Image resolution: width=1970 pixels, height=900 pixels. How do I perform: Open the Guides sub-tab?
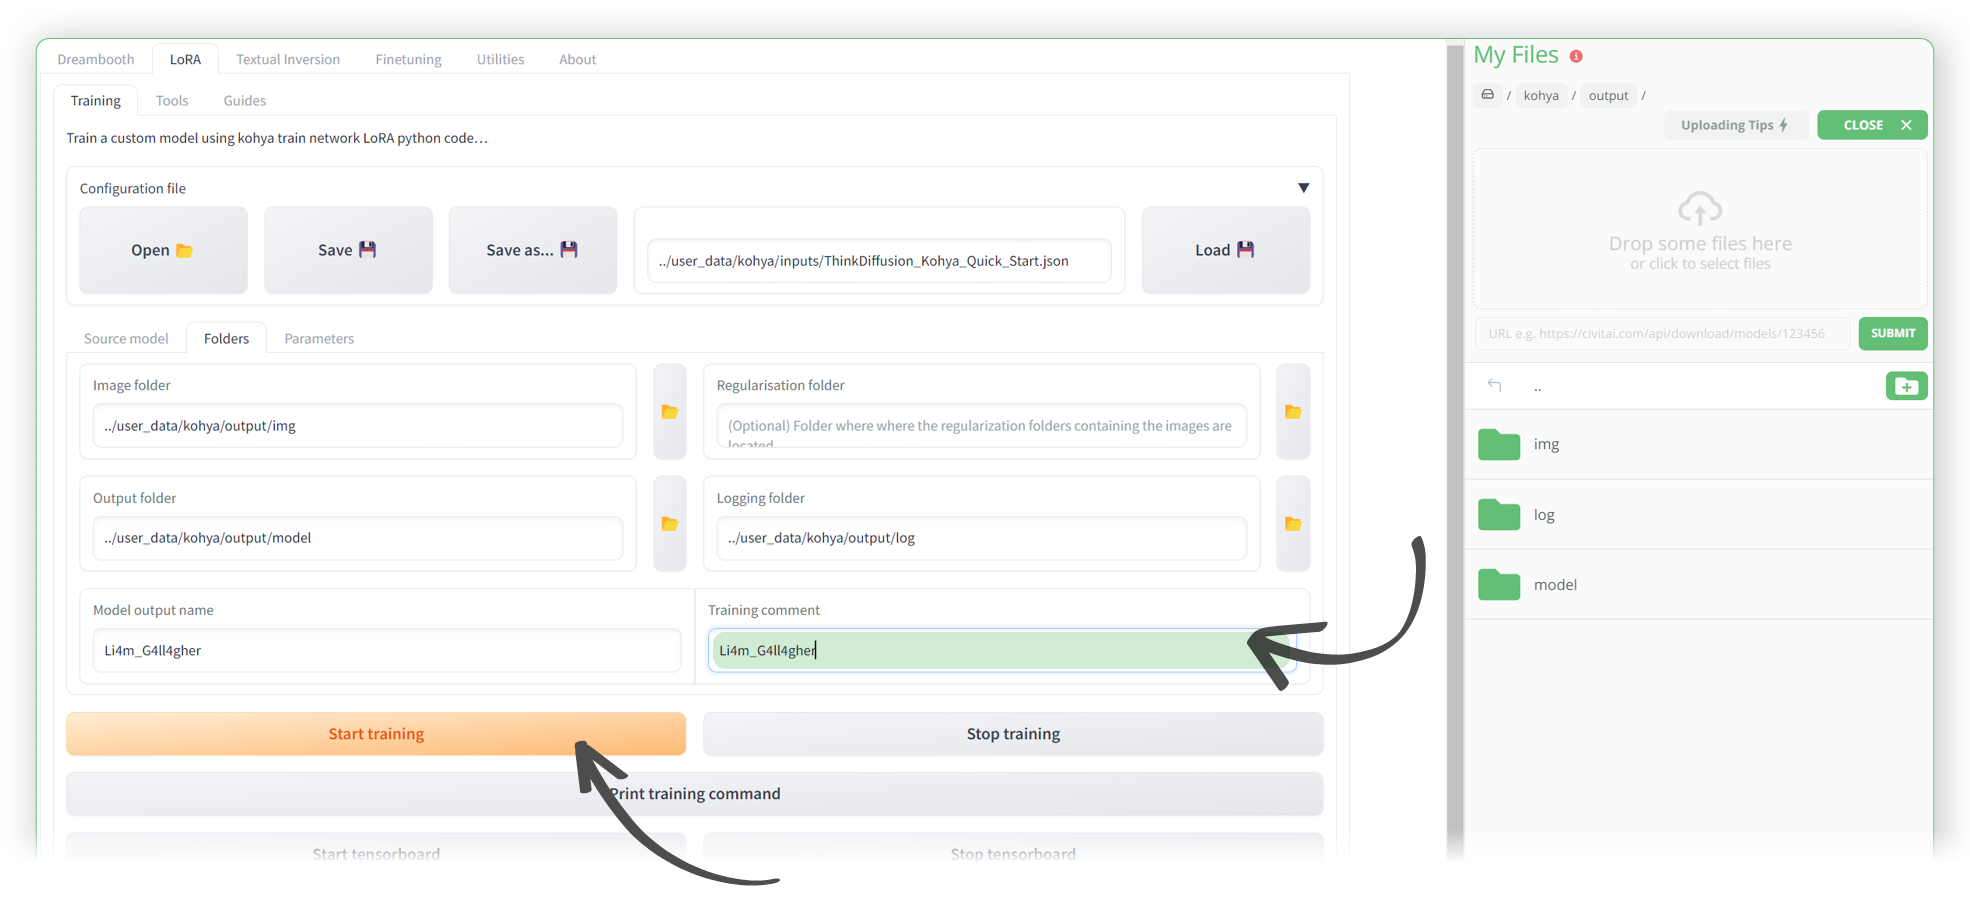coord(245,100)
